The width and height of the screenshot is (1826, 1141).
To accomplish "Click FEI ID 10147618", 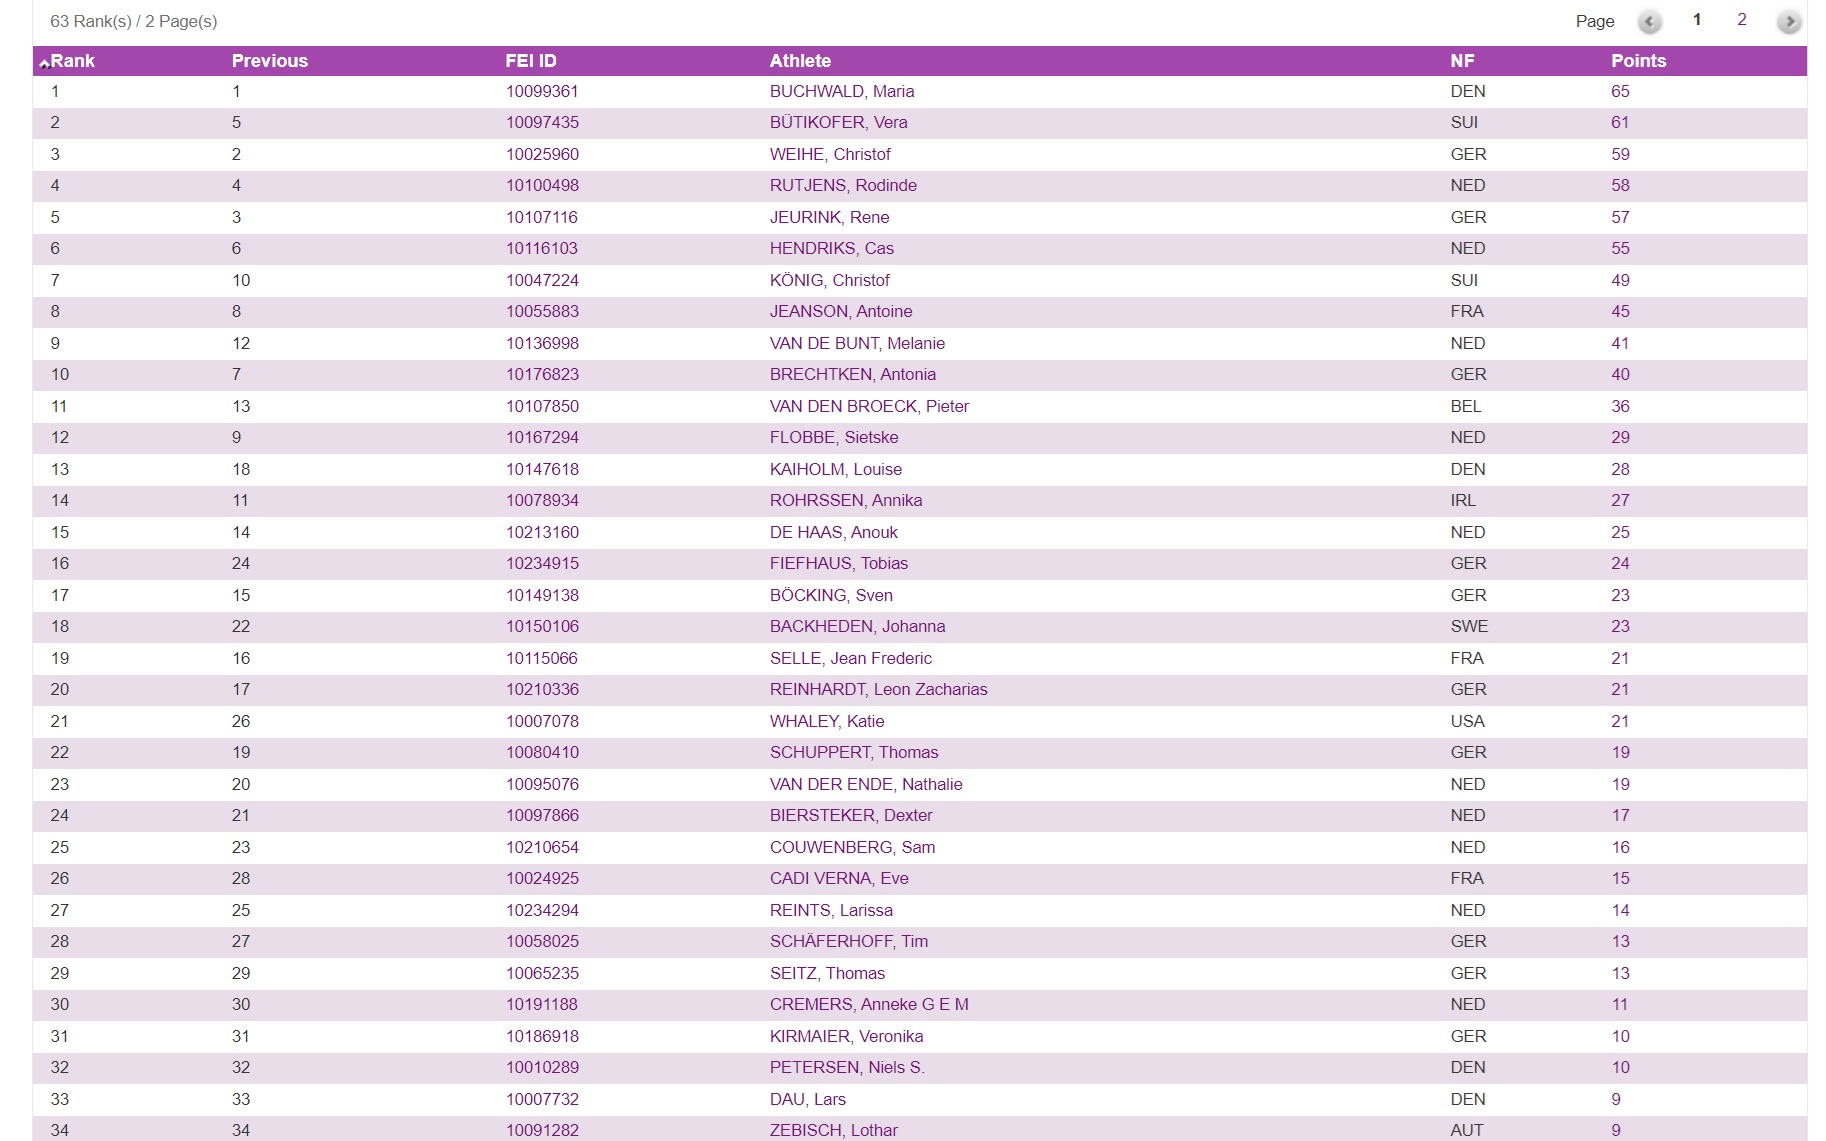I will 542,469.
